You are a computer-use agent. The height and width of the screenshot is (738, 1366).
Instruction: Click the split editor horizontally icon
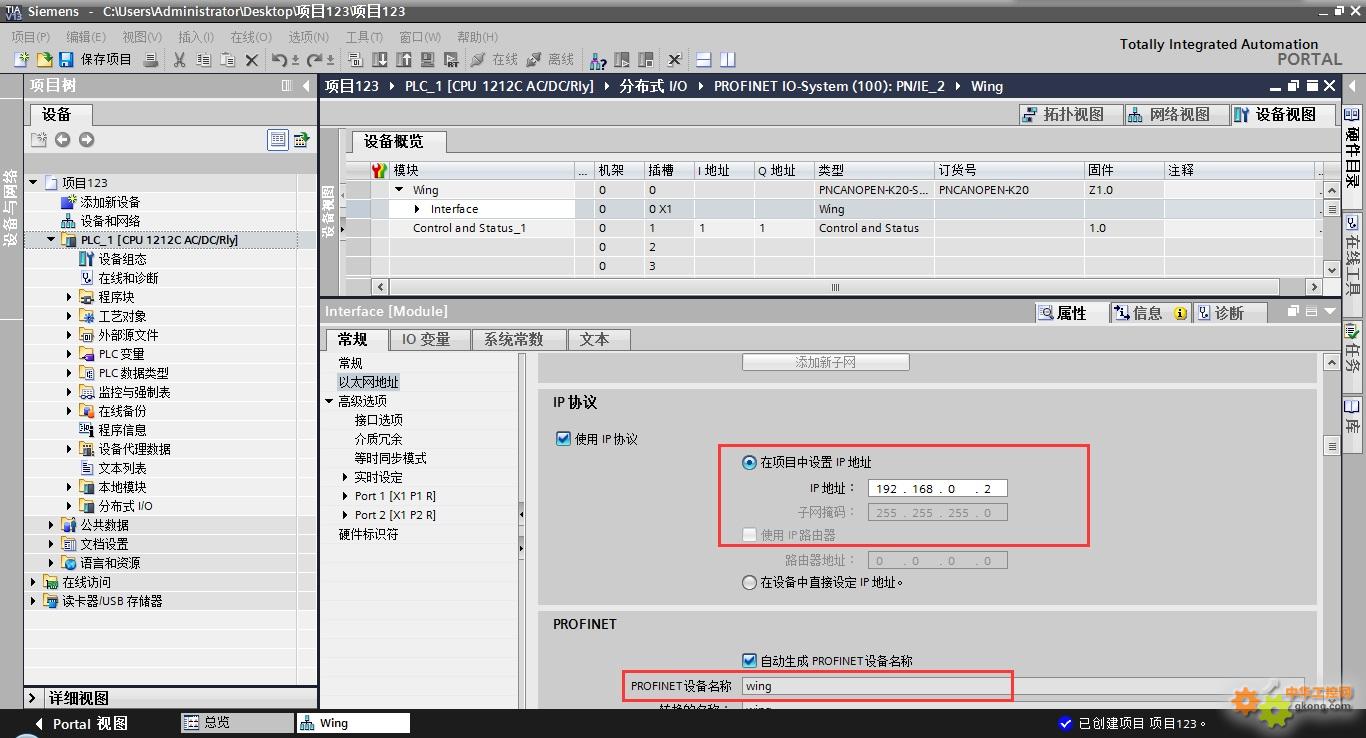(704, 60)
